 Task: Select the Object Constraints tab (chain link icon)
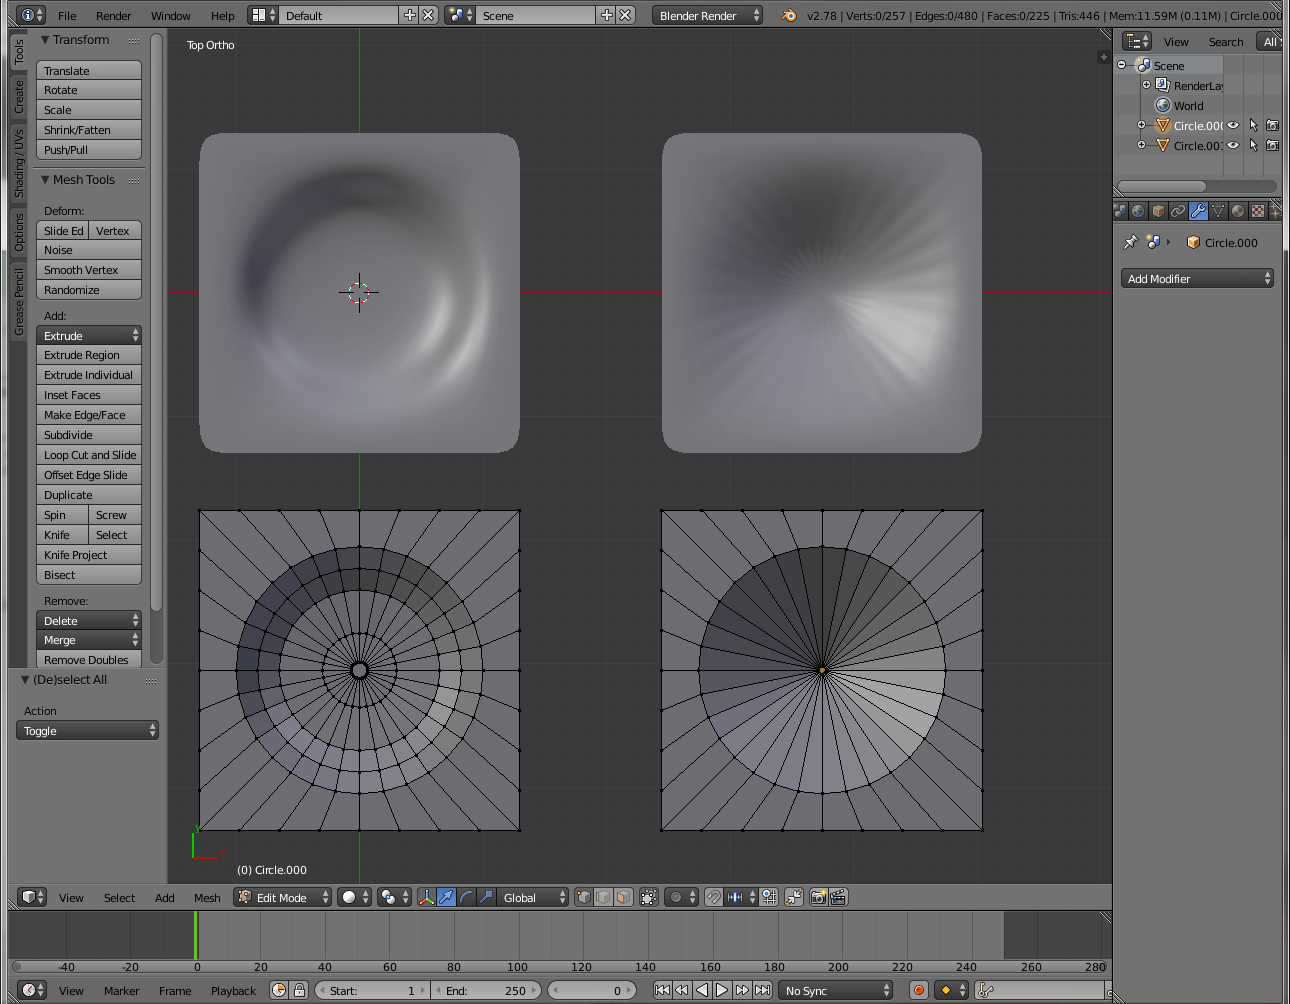point(1178,211)
